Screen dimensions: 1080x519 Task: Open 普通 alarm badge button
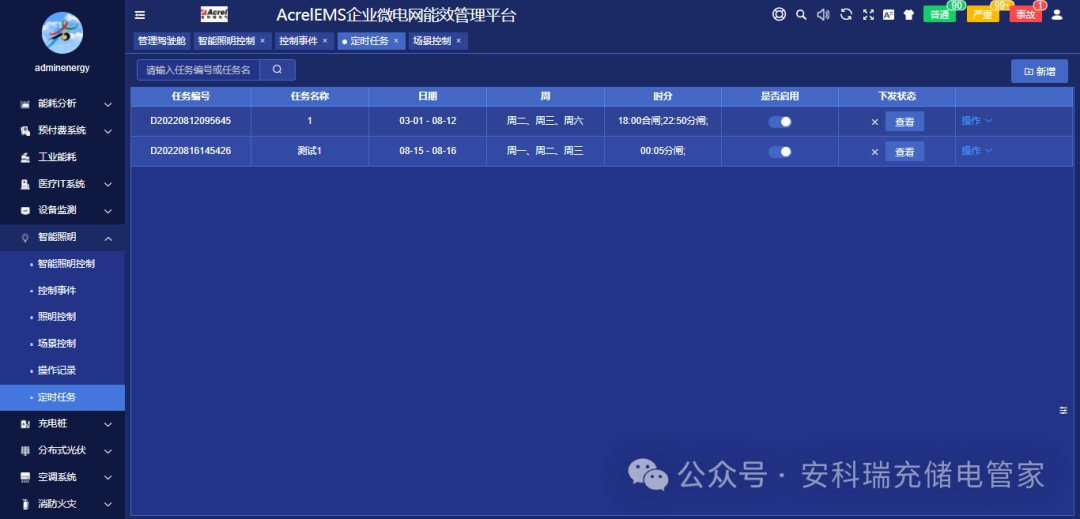pyautogui.click(x=939, y=14)
